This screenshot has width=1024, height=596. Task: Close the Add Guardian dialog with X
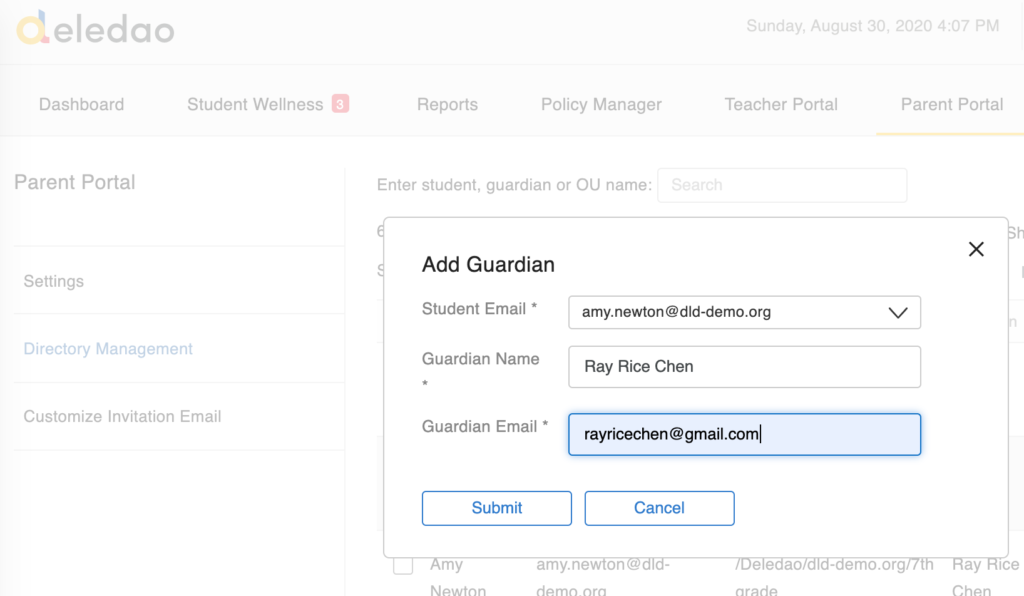click(976, 249)
